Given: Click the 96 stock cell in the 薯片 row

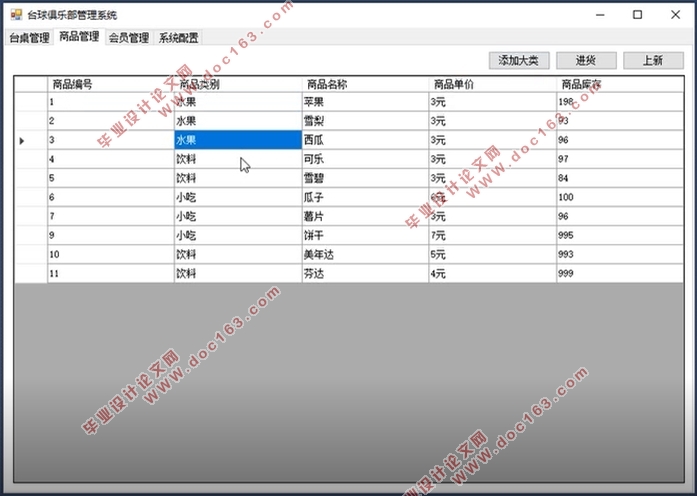Looking at the screenshot, I should coord(620,216).
